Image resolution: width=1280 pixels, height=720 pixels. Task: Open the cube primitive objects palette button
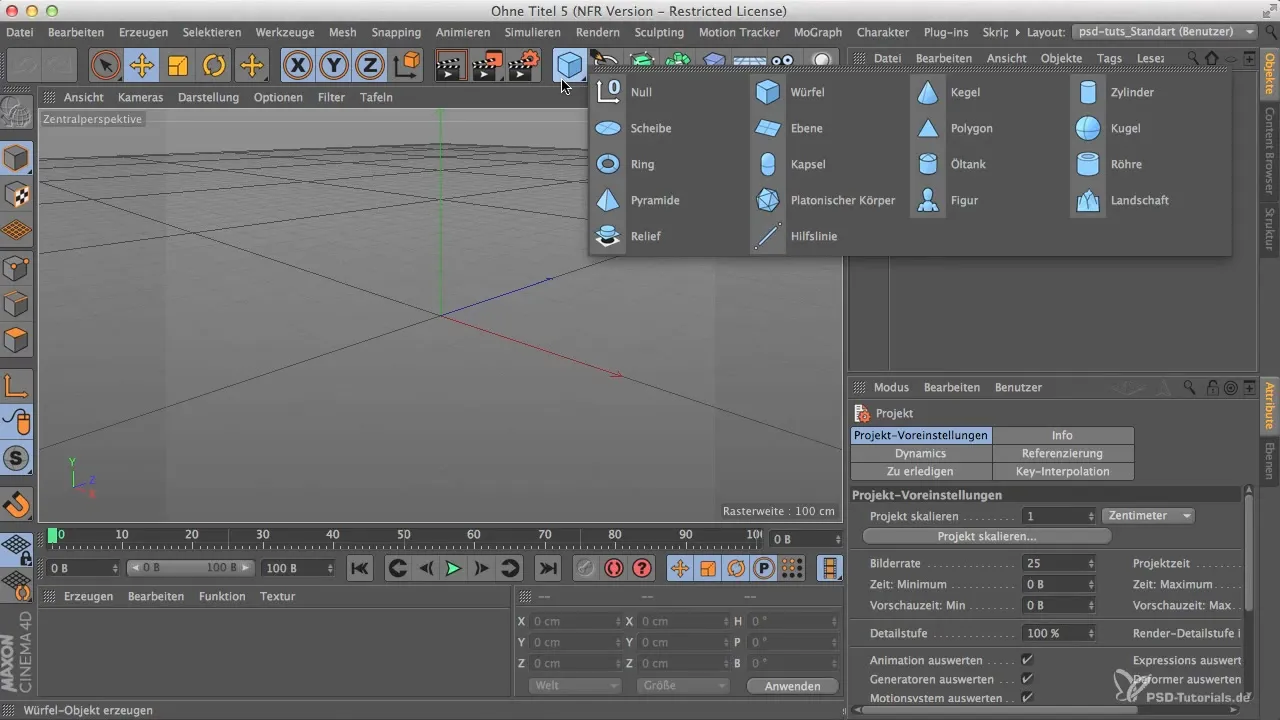pos(570,66)
